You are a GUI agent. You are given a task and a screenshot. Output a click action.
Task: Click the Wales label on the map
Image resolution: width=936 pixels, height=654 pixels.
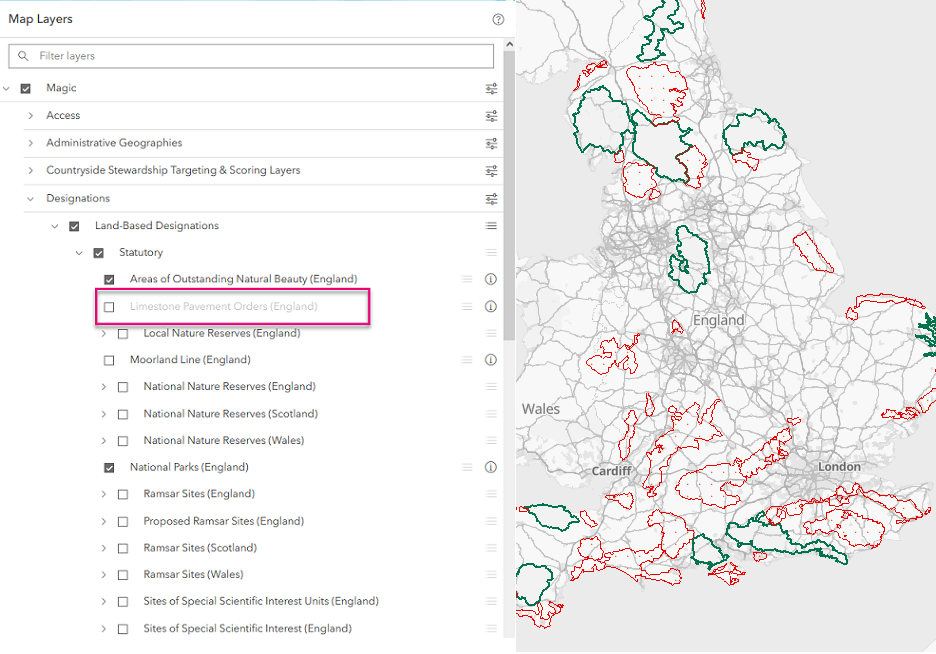click(541, 409)
